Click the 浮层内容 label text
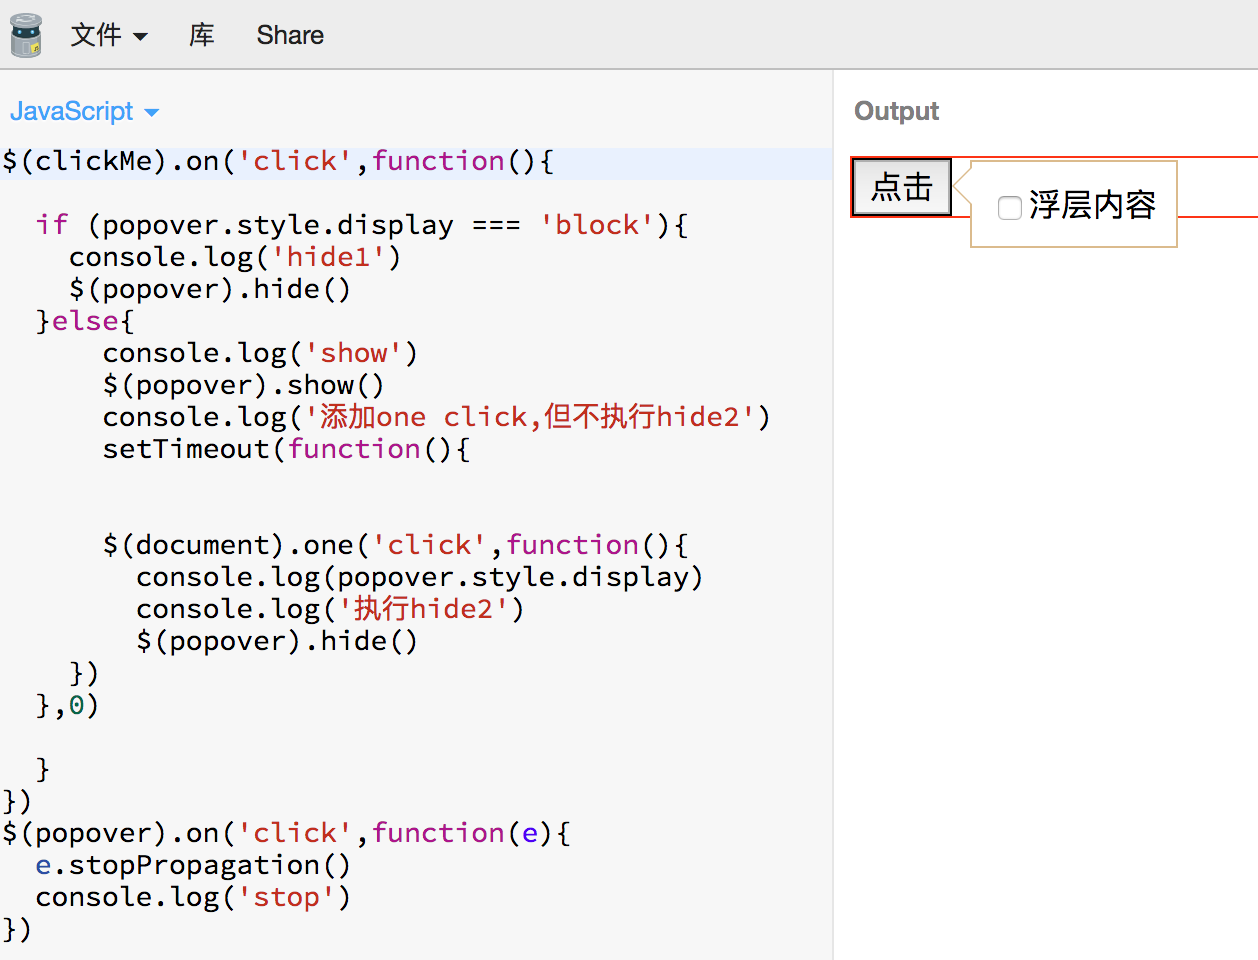 [x=1092, y=205]
